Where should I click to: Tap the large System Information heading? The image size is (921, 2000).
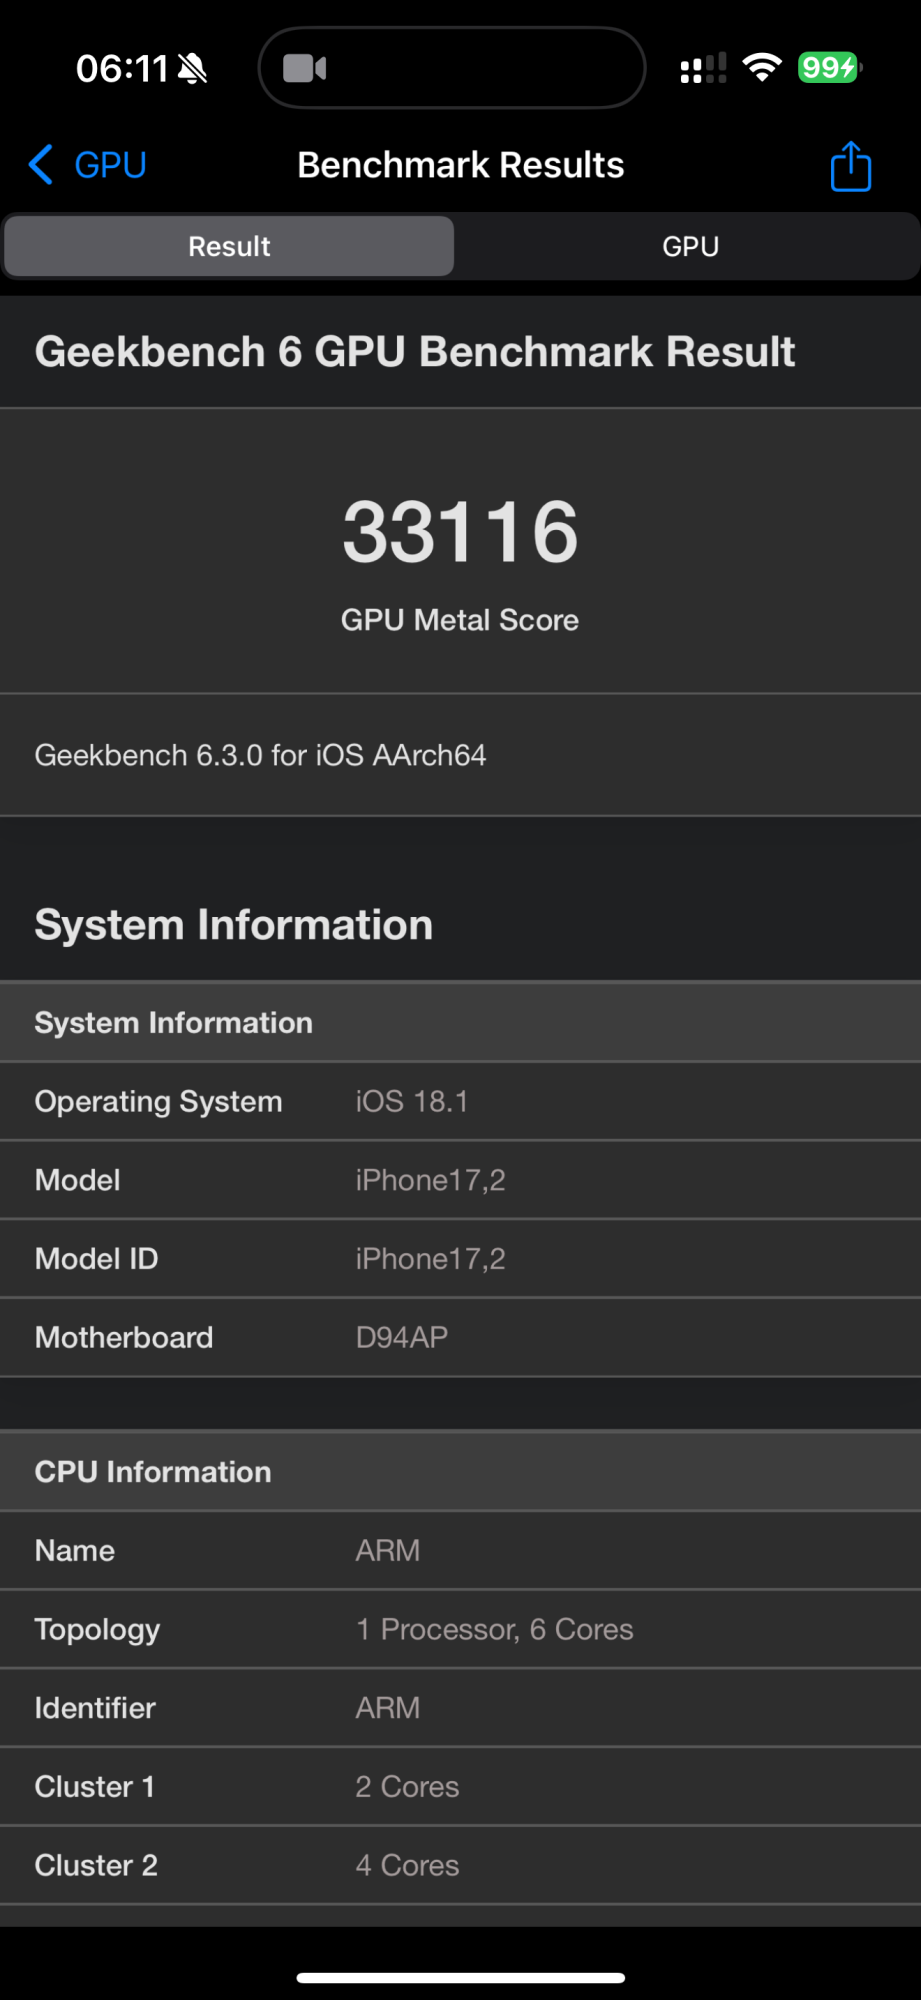tap(234, 925)
